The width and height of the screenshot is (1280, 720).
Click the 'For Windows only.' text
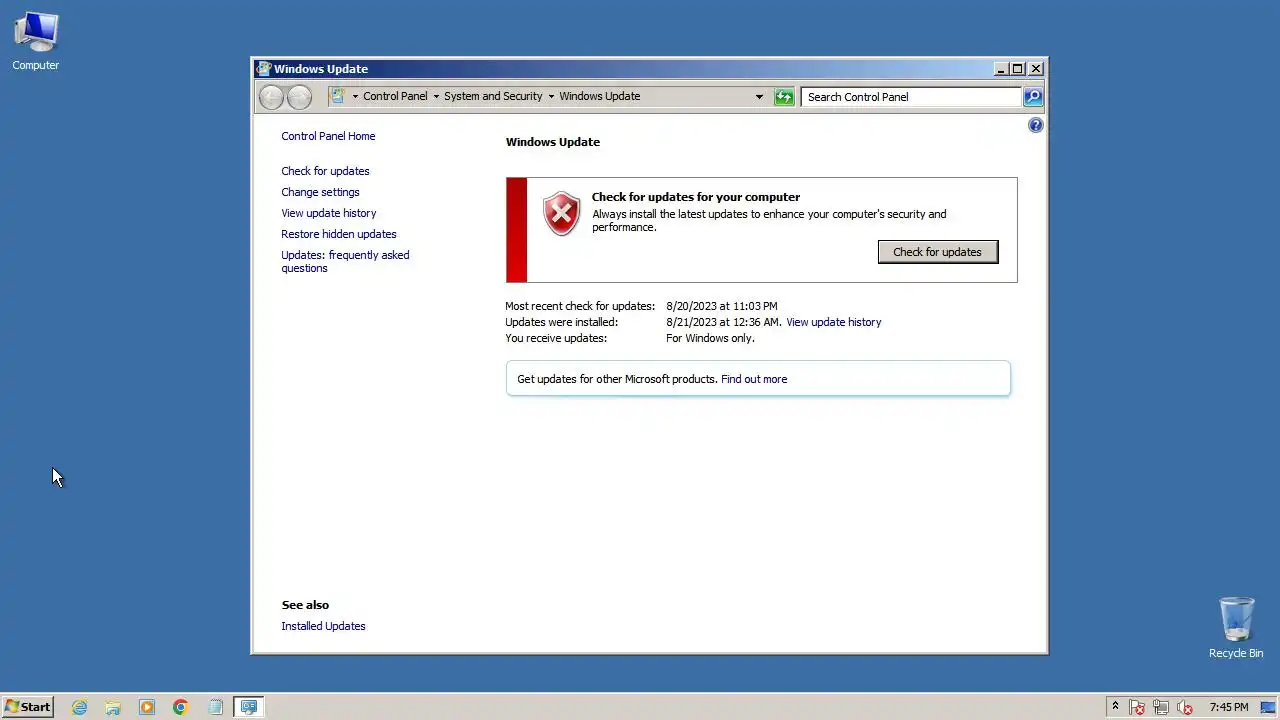click(710, 338)
